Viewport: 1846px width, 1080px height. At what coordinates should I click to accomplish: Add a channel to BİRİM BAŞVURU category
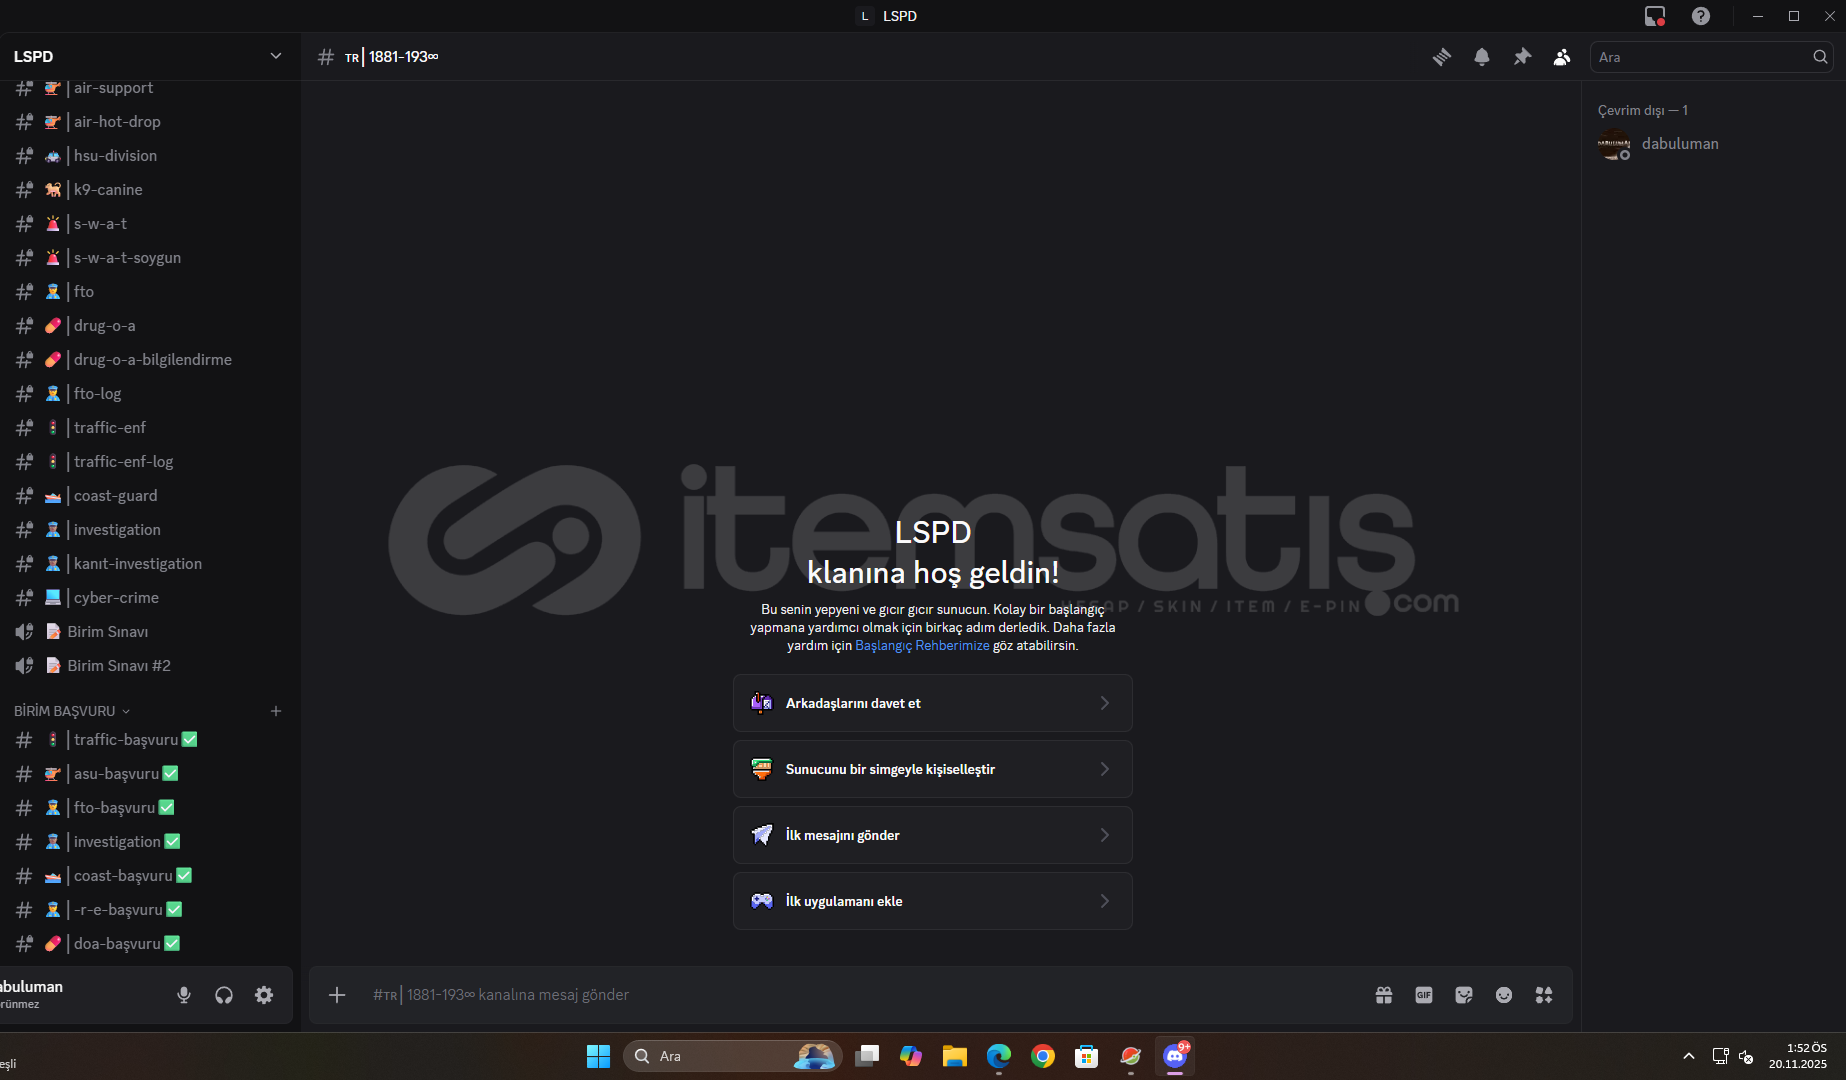[276, 711]
